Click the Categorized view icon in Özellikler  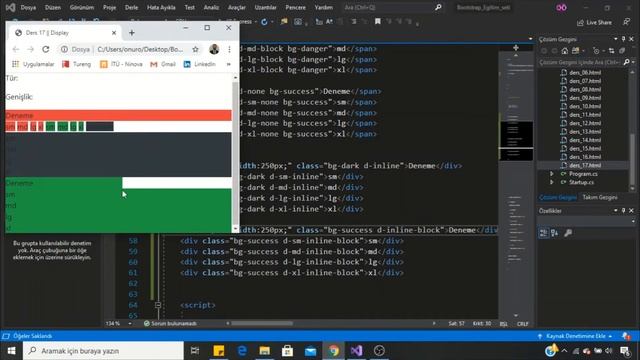tap(544, 233)
